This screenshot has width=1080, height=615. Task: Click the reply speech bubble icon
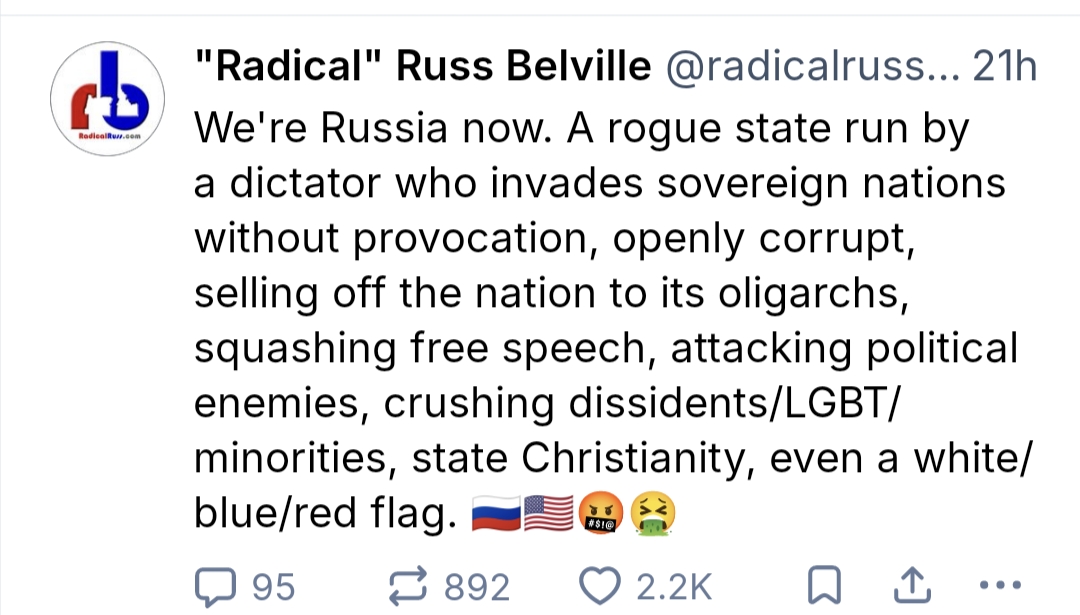click(x=213, y=587)
